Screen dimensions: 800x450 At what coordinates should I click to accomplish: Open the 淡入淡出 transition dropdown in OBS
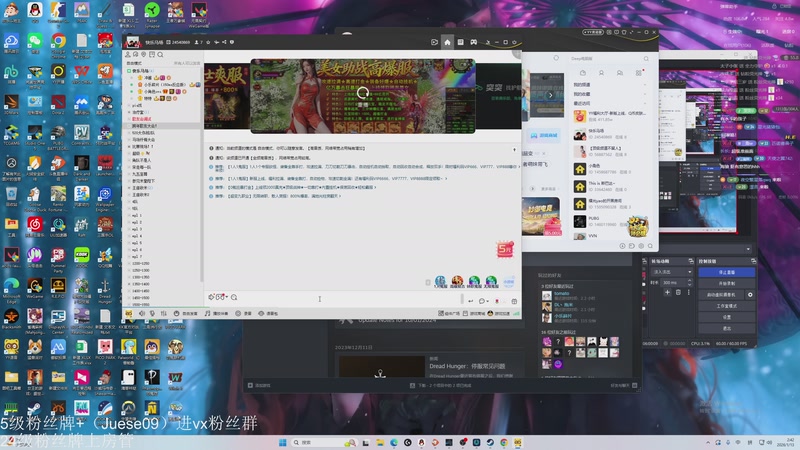point(672,272)
